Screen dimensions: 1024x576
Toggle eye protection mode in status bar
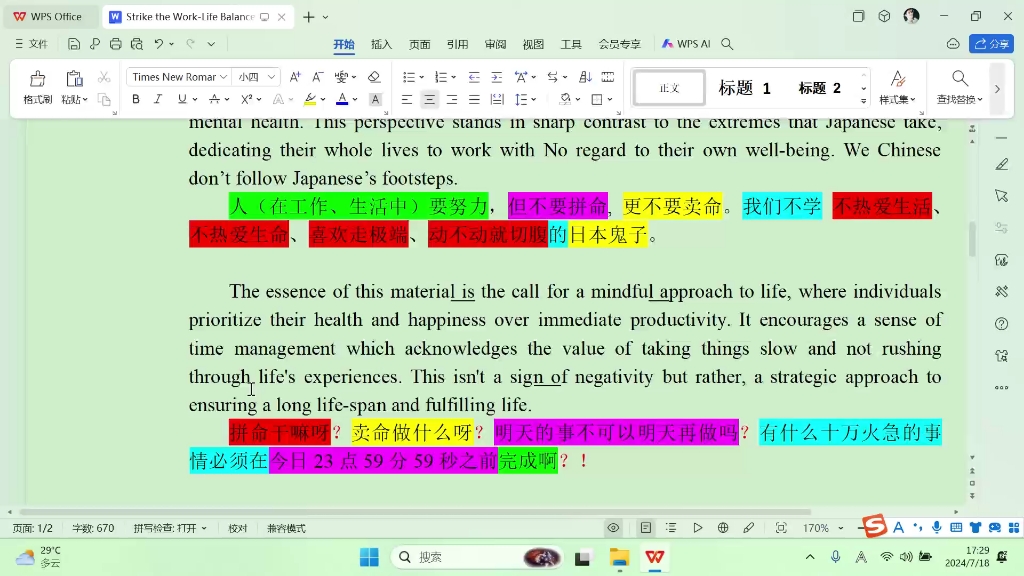coord(613,528)
